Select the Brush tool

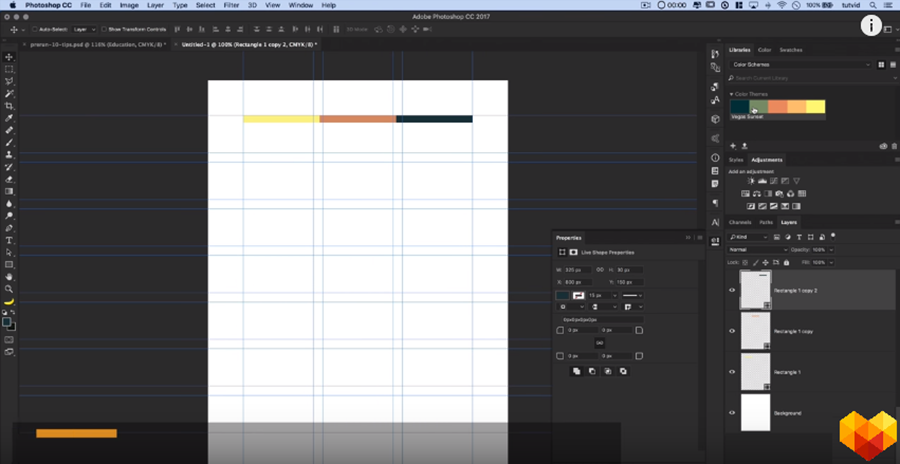(9, 142)
